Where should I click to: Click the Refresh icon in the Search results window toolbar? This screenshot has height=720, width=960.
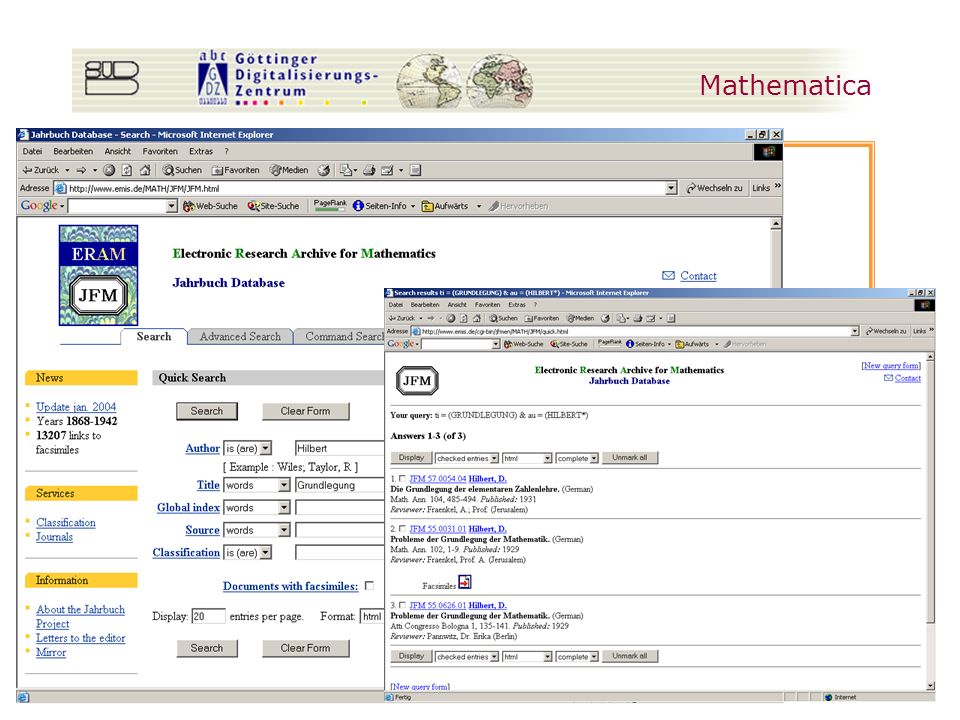pyautogui.click(x=463, y=318)
